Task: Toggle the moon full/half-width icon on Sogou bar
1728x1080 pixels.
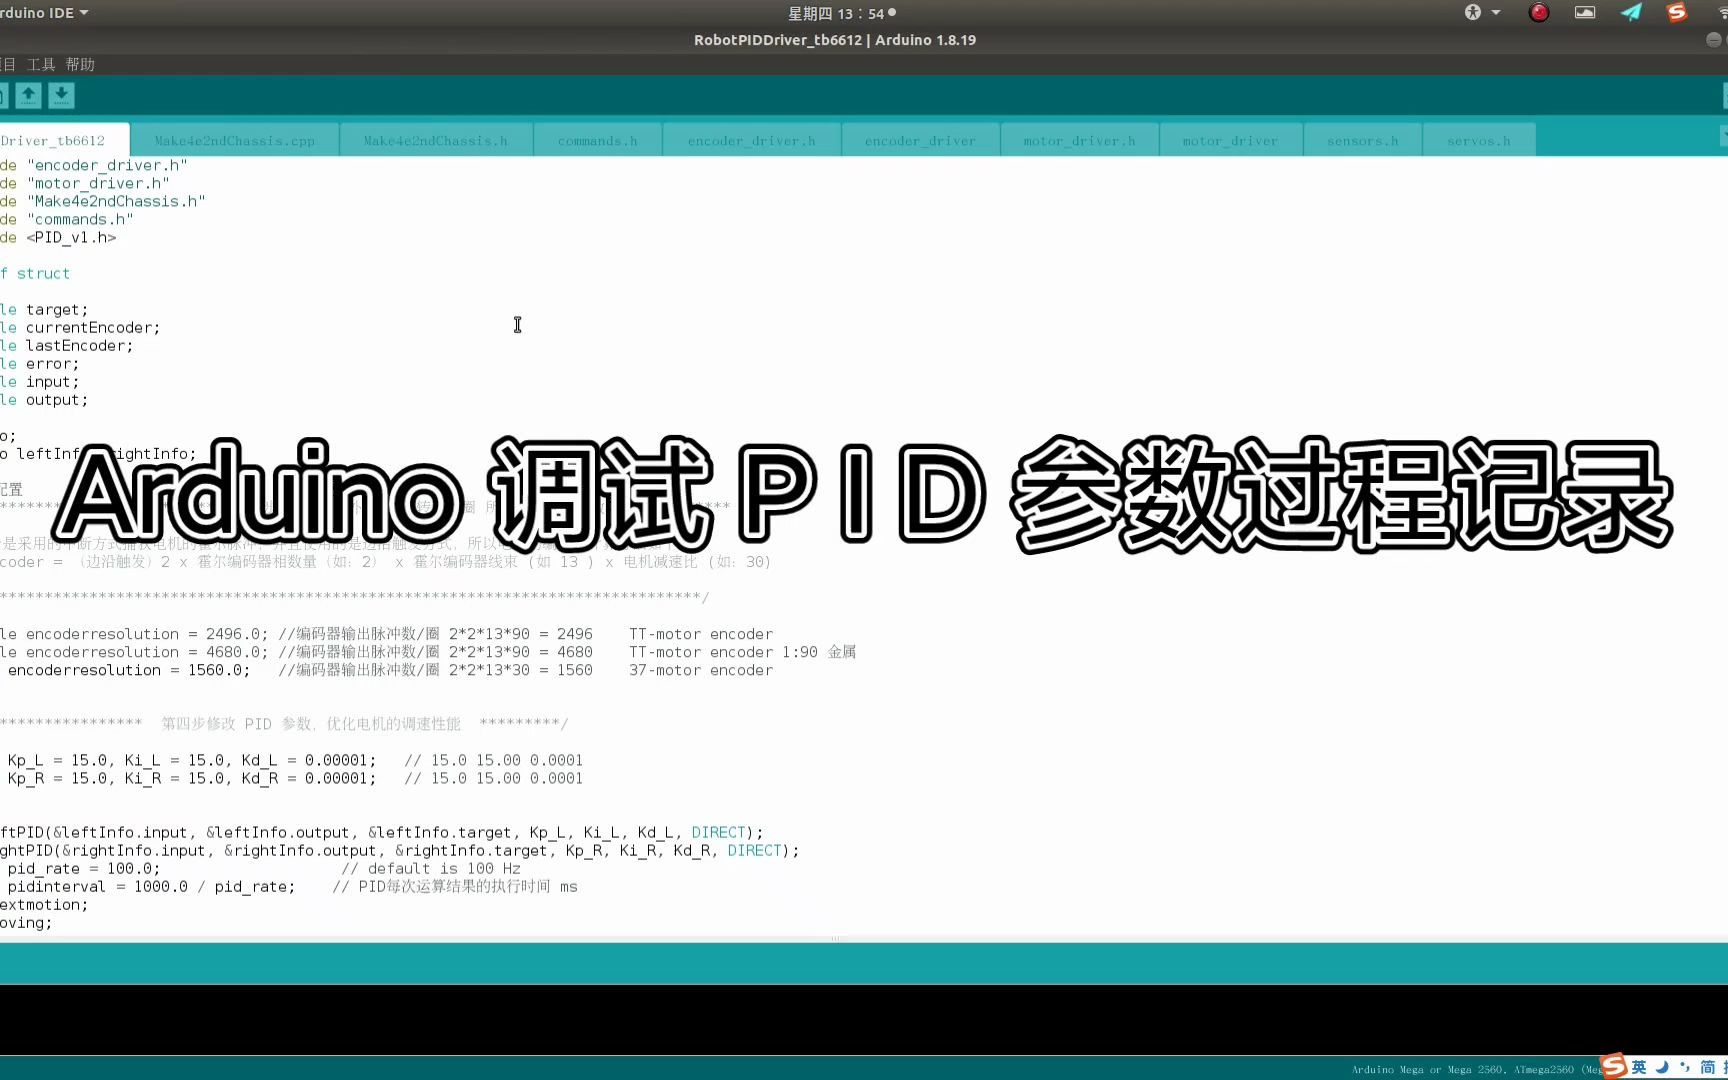Action: (x=1662, y=1065)
